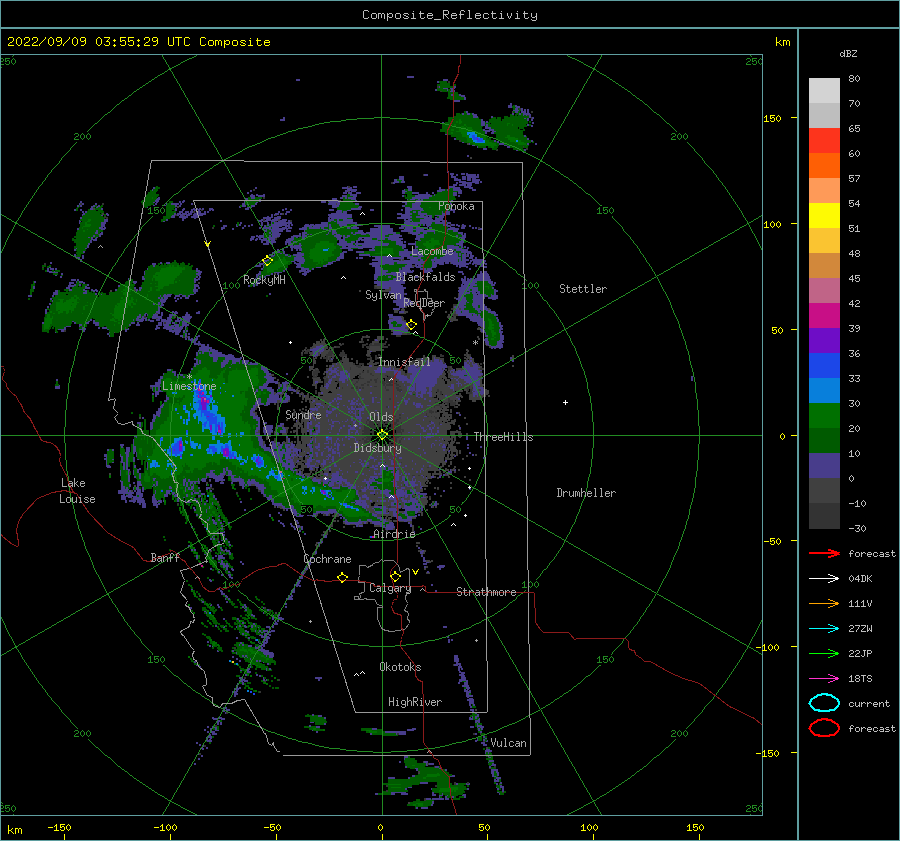Click the Stettler town label

pos(583,289)
